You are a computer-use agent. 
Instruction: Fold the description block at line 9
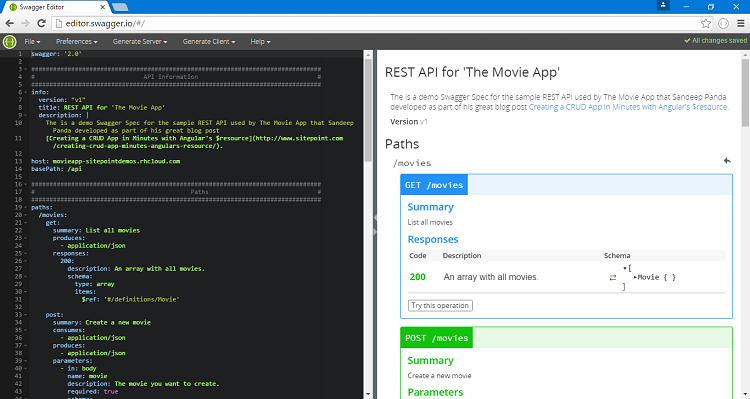(x=25, y=115)
